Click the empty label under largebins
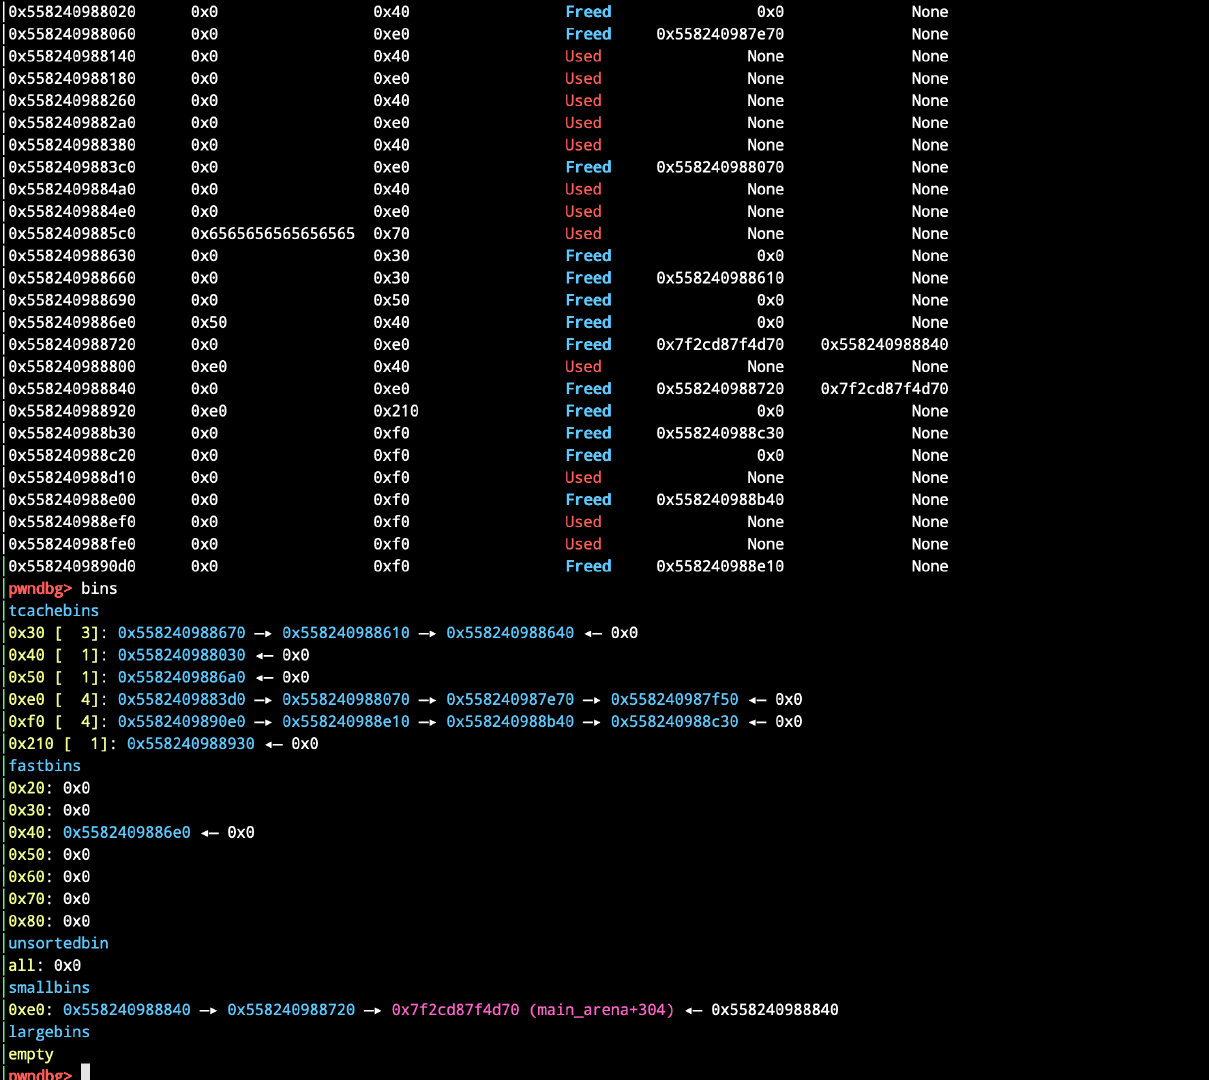This screenshot has width=1209, height=1080. click(x=31, y=1054)
